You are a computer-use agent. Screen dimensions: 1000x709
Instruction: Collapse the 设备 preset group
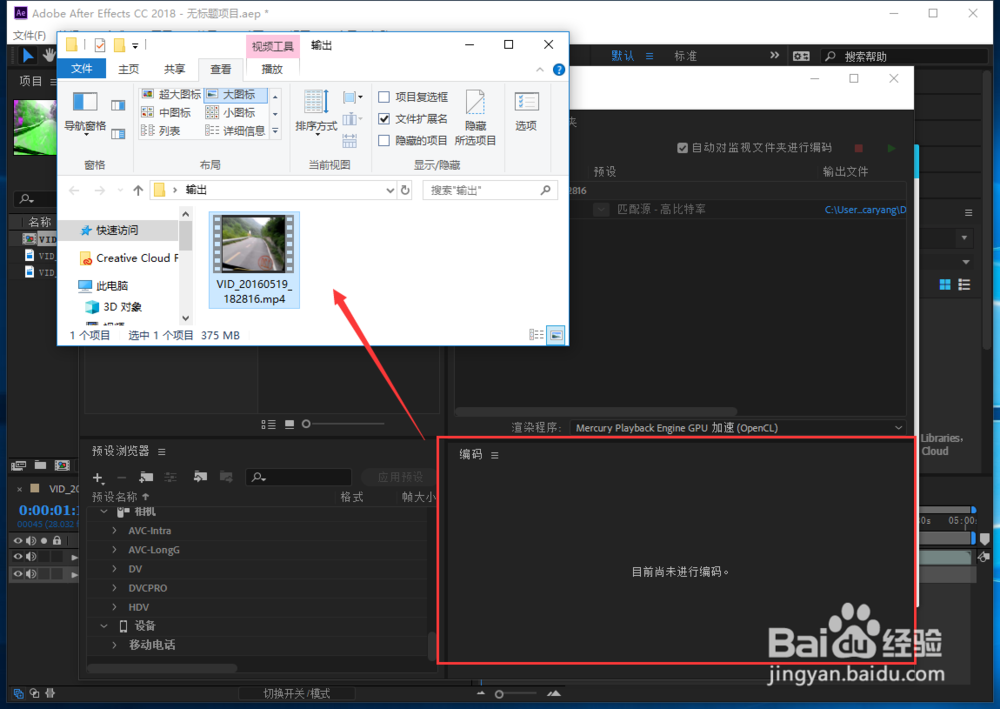coord(104,625)
